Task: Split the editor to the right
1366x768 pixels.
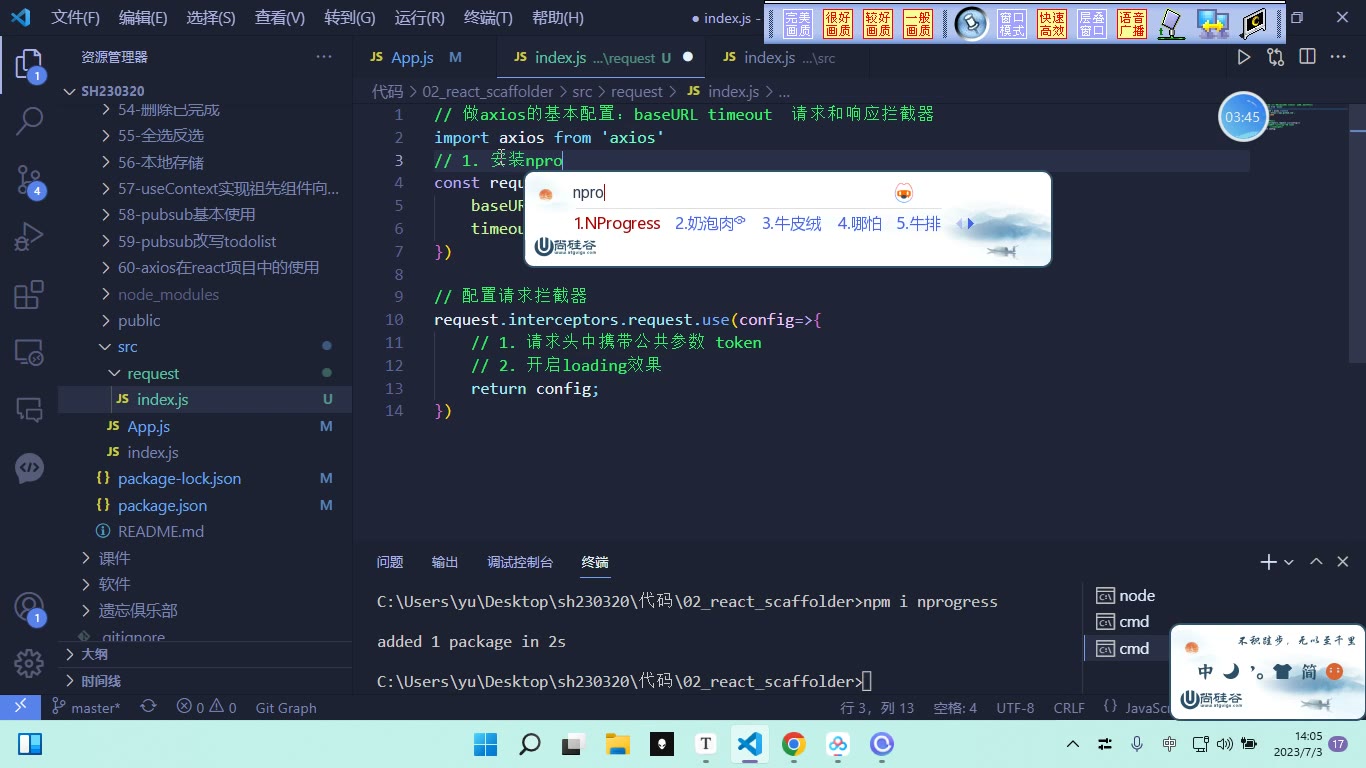Action: pyautogui.click(x=1307, y=58)
